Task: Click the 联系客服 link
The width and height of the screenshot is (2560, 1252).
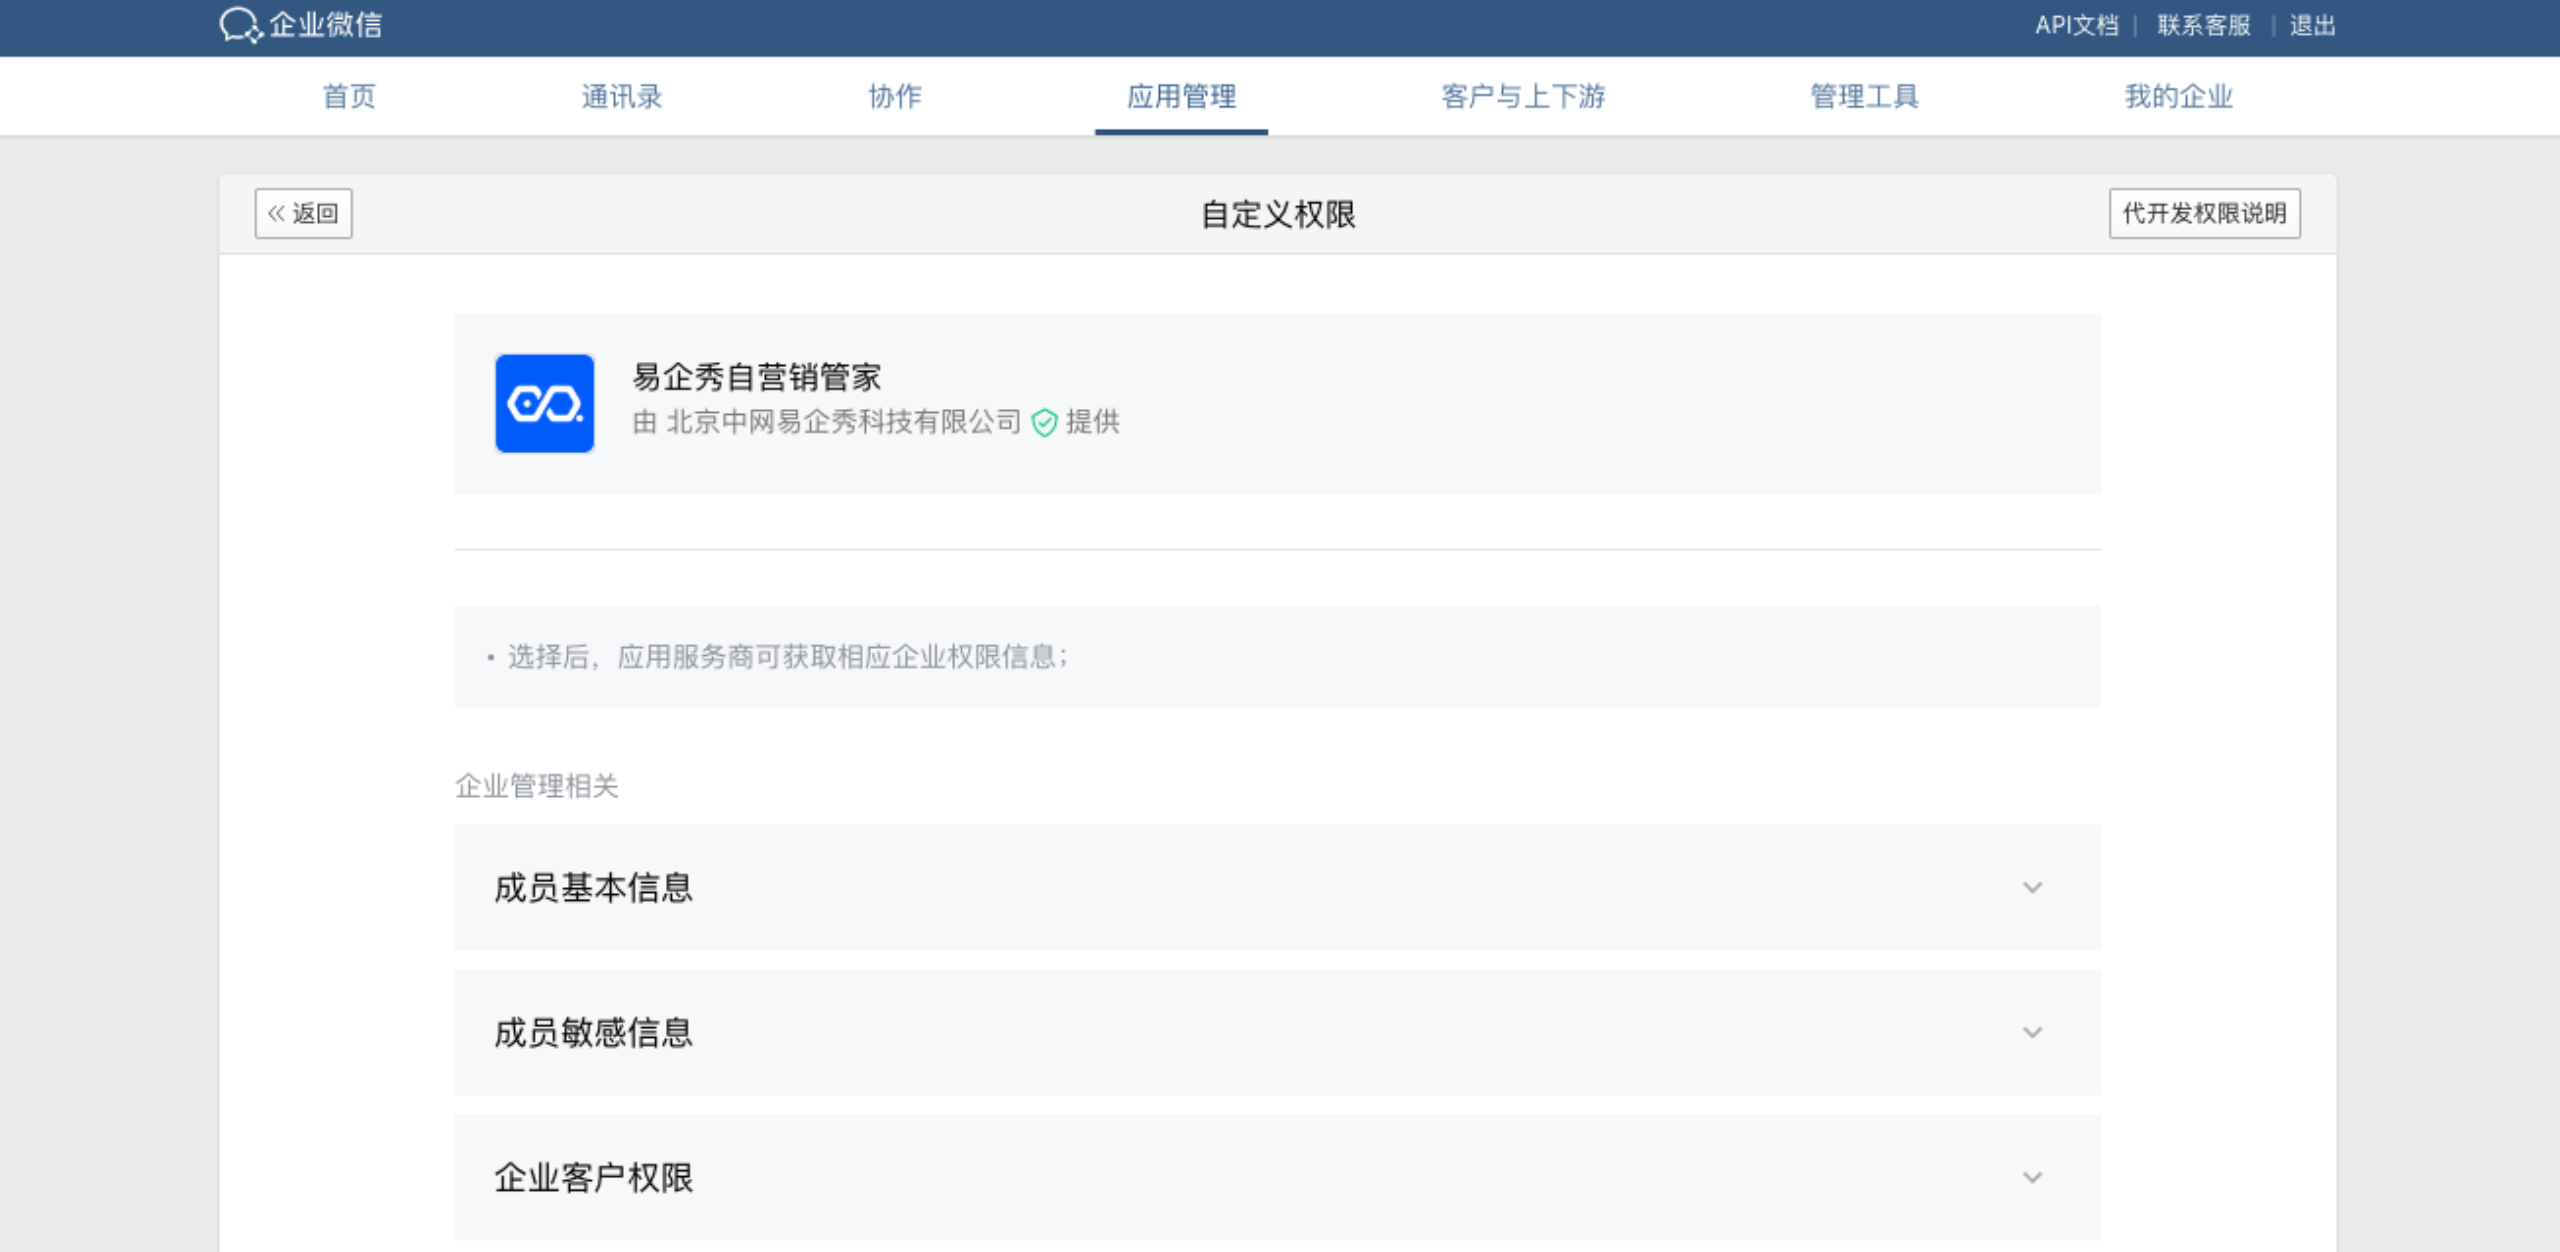Action: point(2204,25)
